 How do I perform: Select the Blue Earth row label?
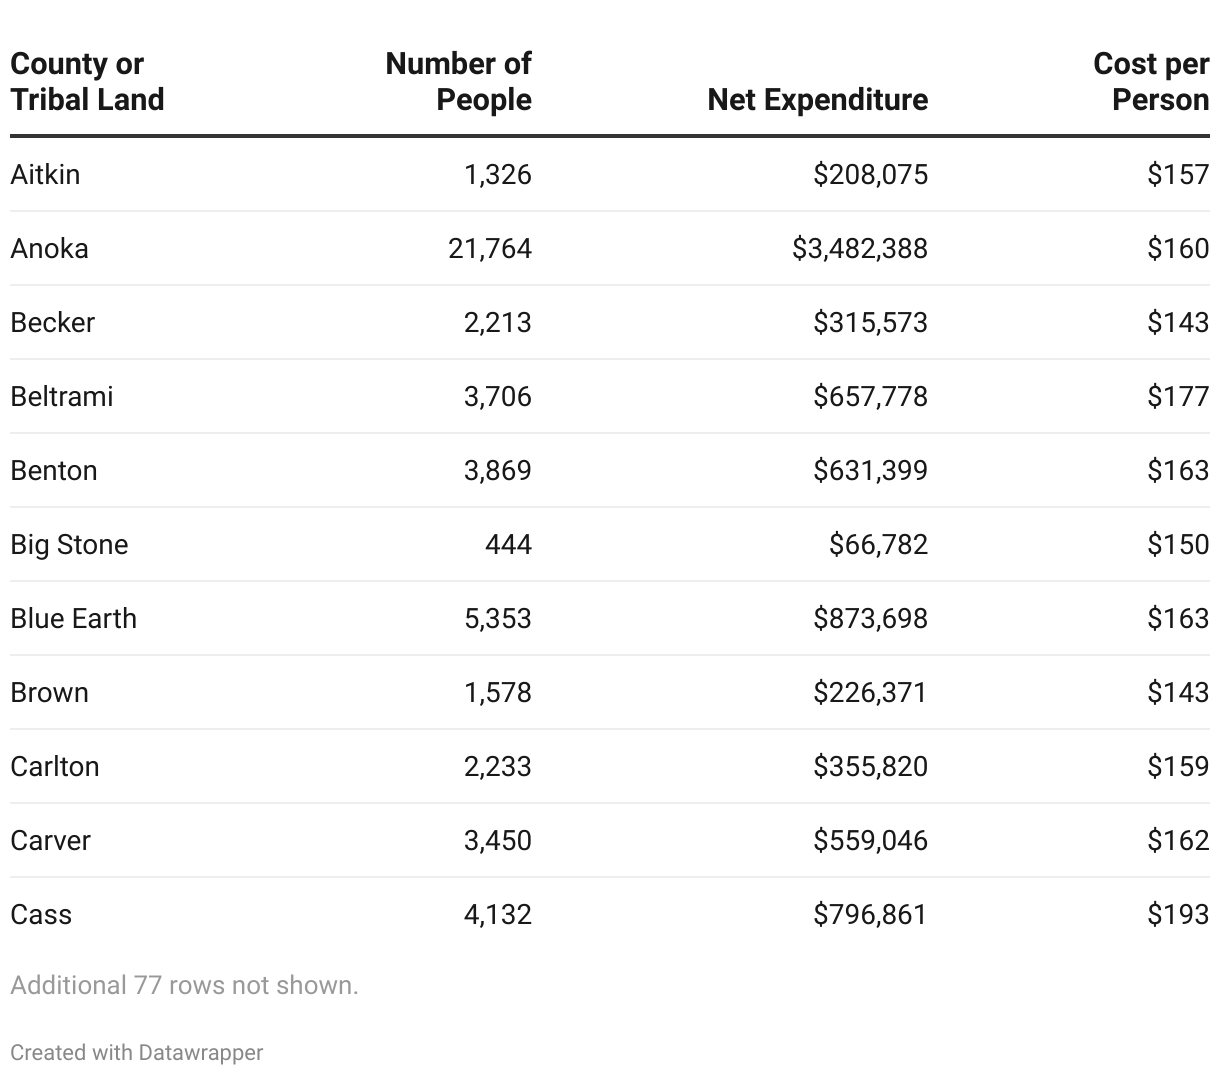73,619
